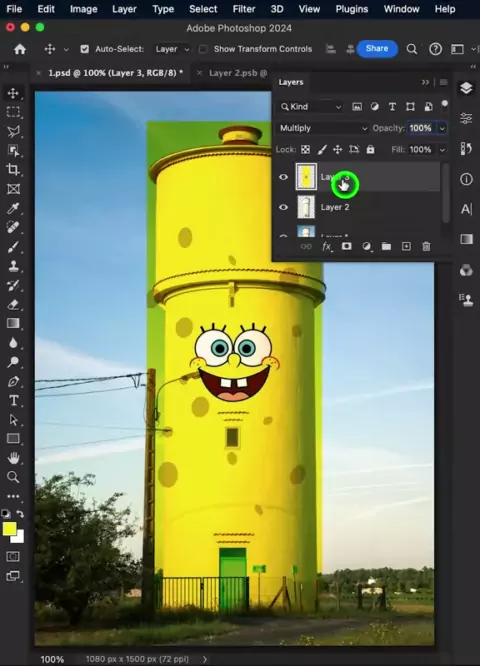This screenshot has height=666, width=480.
Task: Open the Fill slider dropdown arrow
Action: [442, 150]
